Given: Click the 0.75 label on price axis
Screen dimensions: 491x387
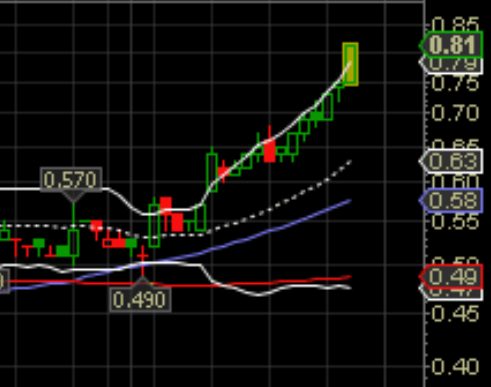Looking at the screenshot, I should tap(455, 83).
